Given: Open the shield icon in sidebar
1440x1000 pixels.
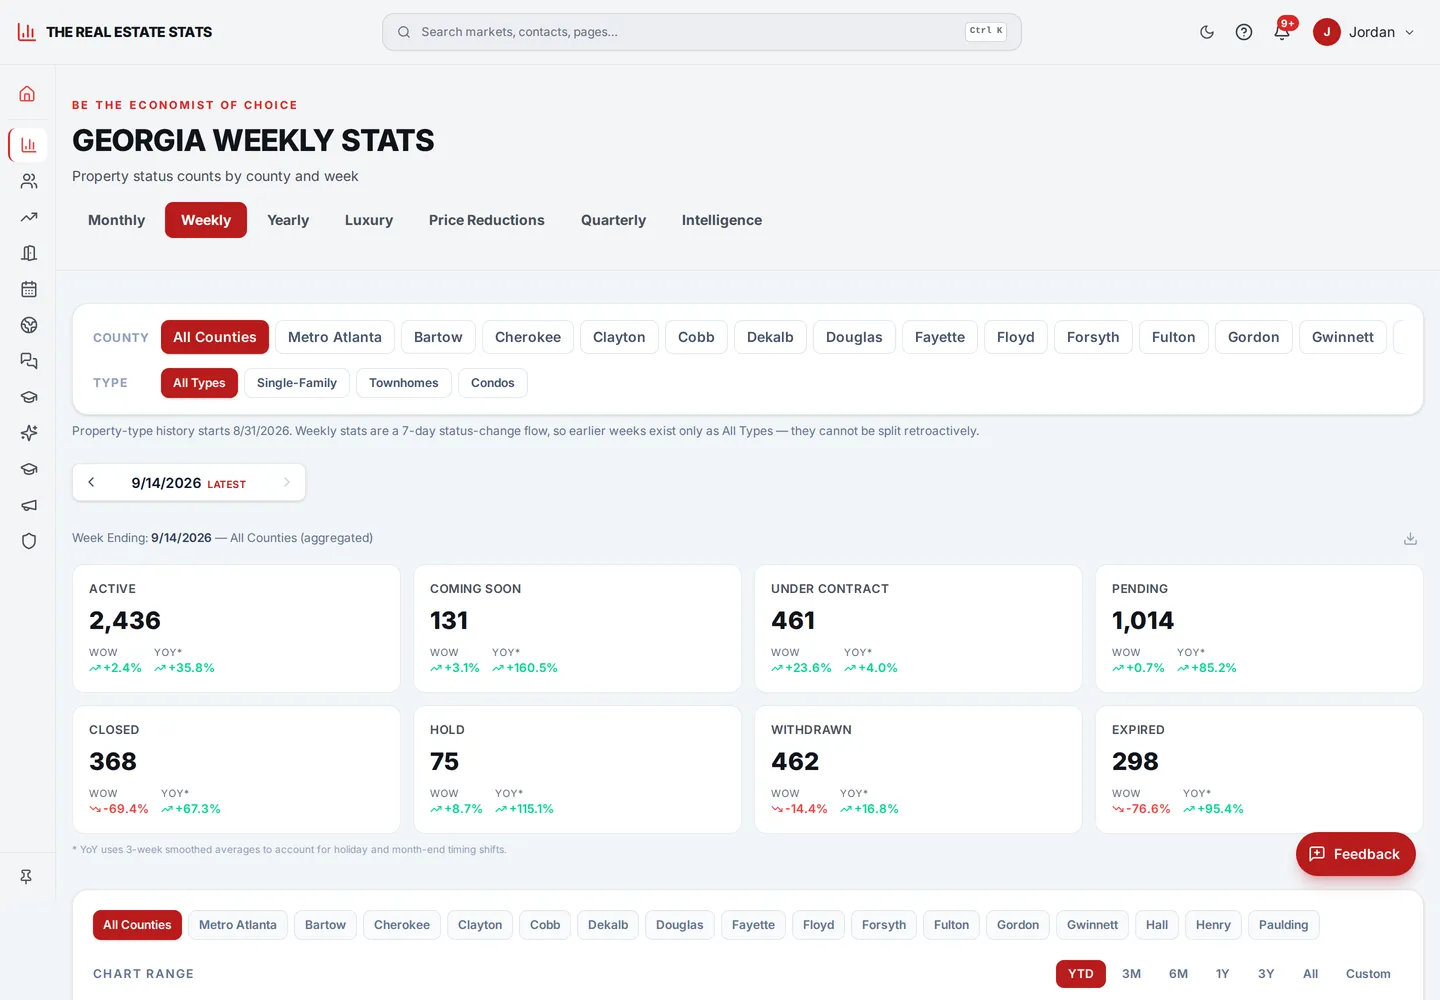Looking at the screenshot, I should [28, 541].
